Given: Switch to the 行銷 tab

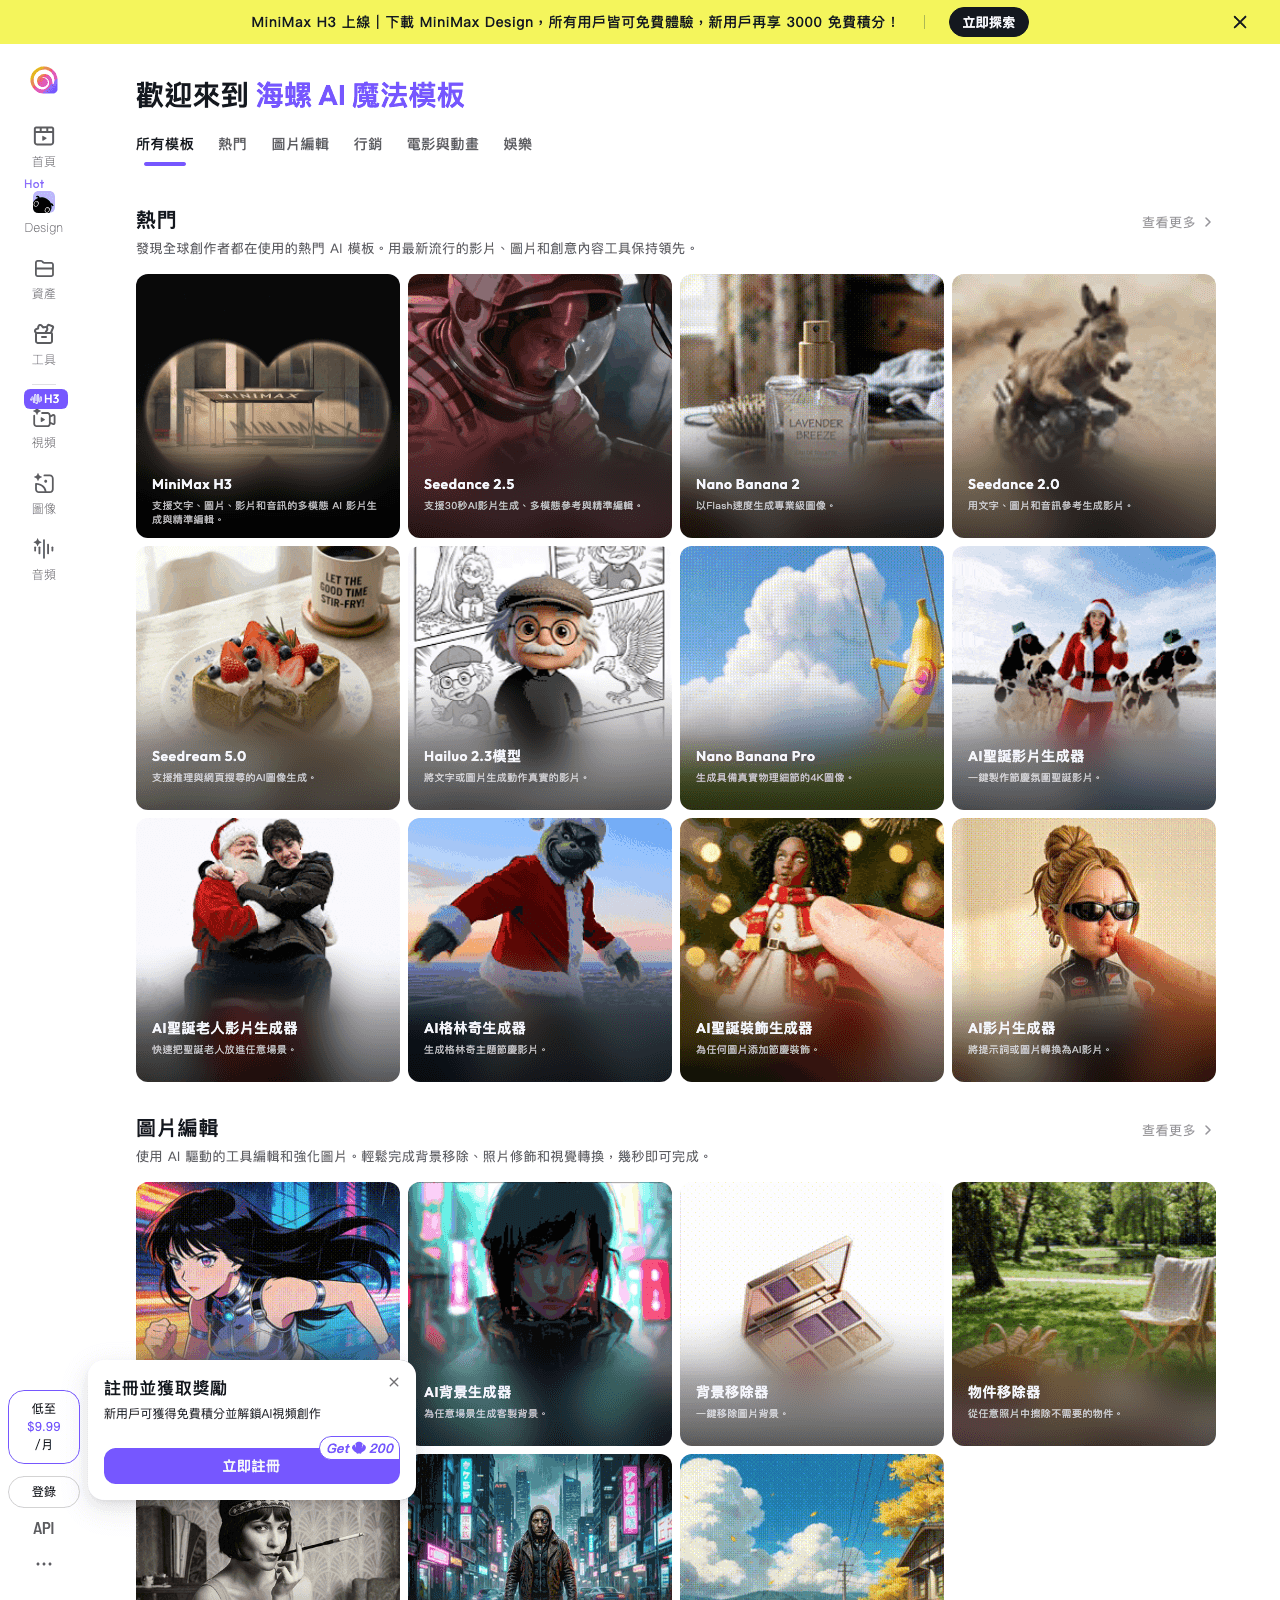Looking at the screenshot, I should click(x=368, y=144).
